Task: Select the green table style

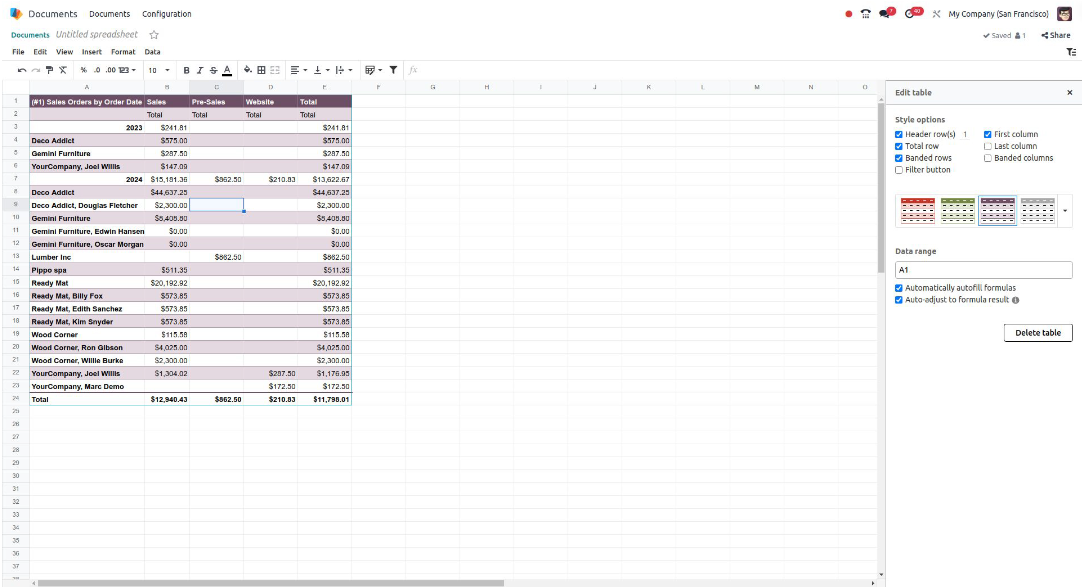Action: coord(957,211)
